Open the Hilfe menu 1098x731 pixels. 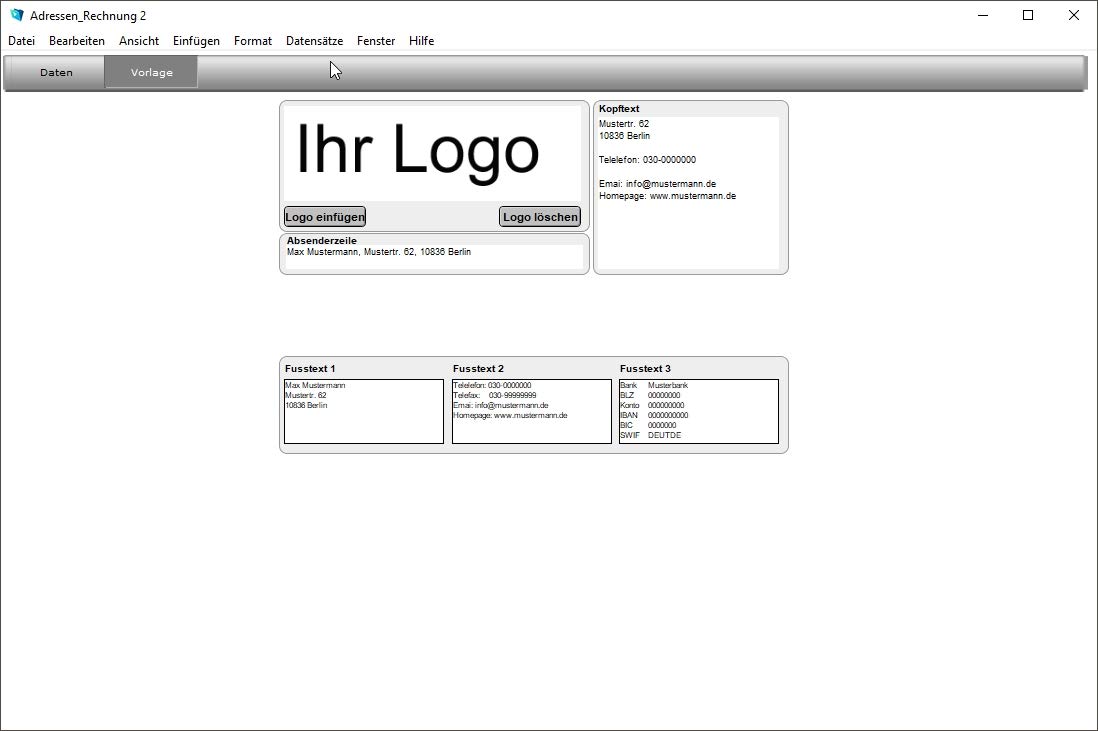[422, 41]
